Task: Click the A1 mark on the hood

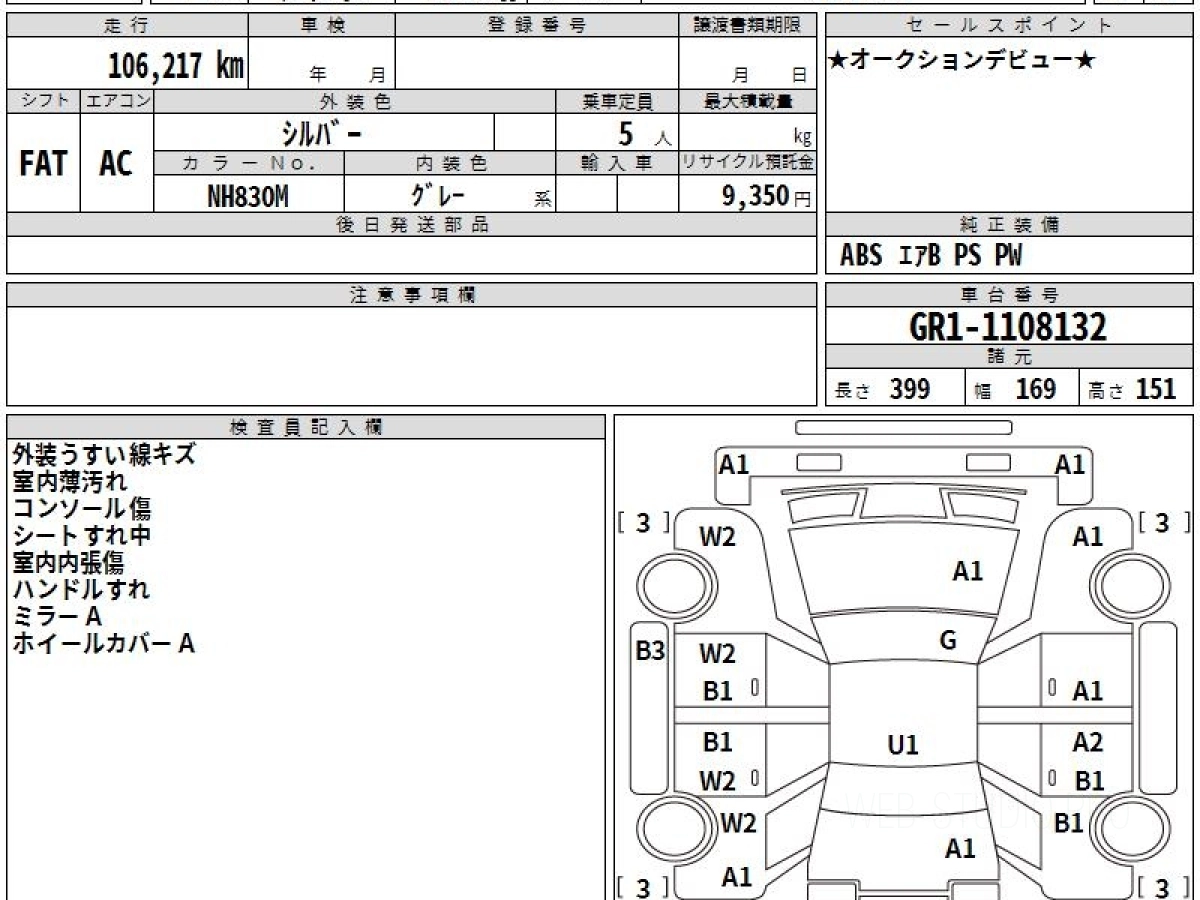Action: (967, 571)
